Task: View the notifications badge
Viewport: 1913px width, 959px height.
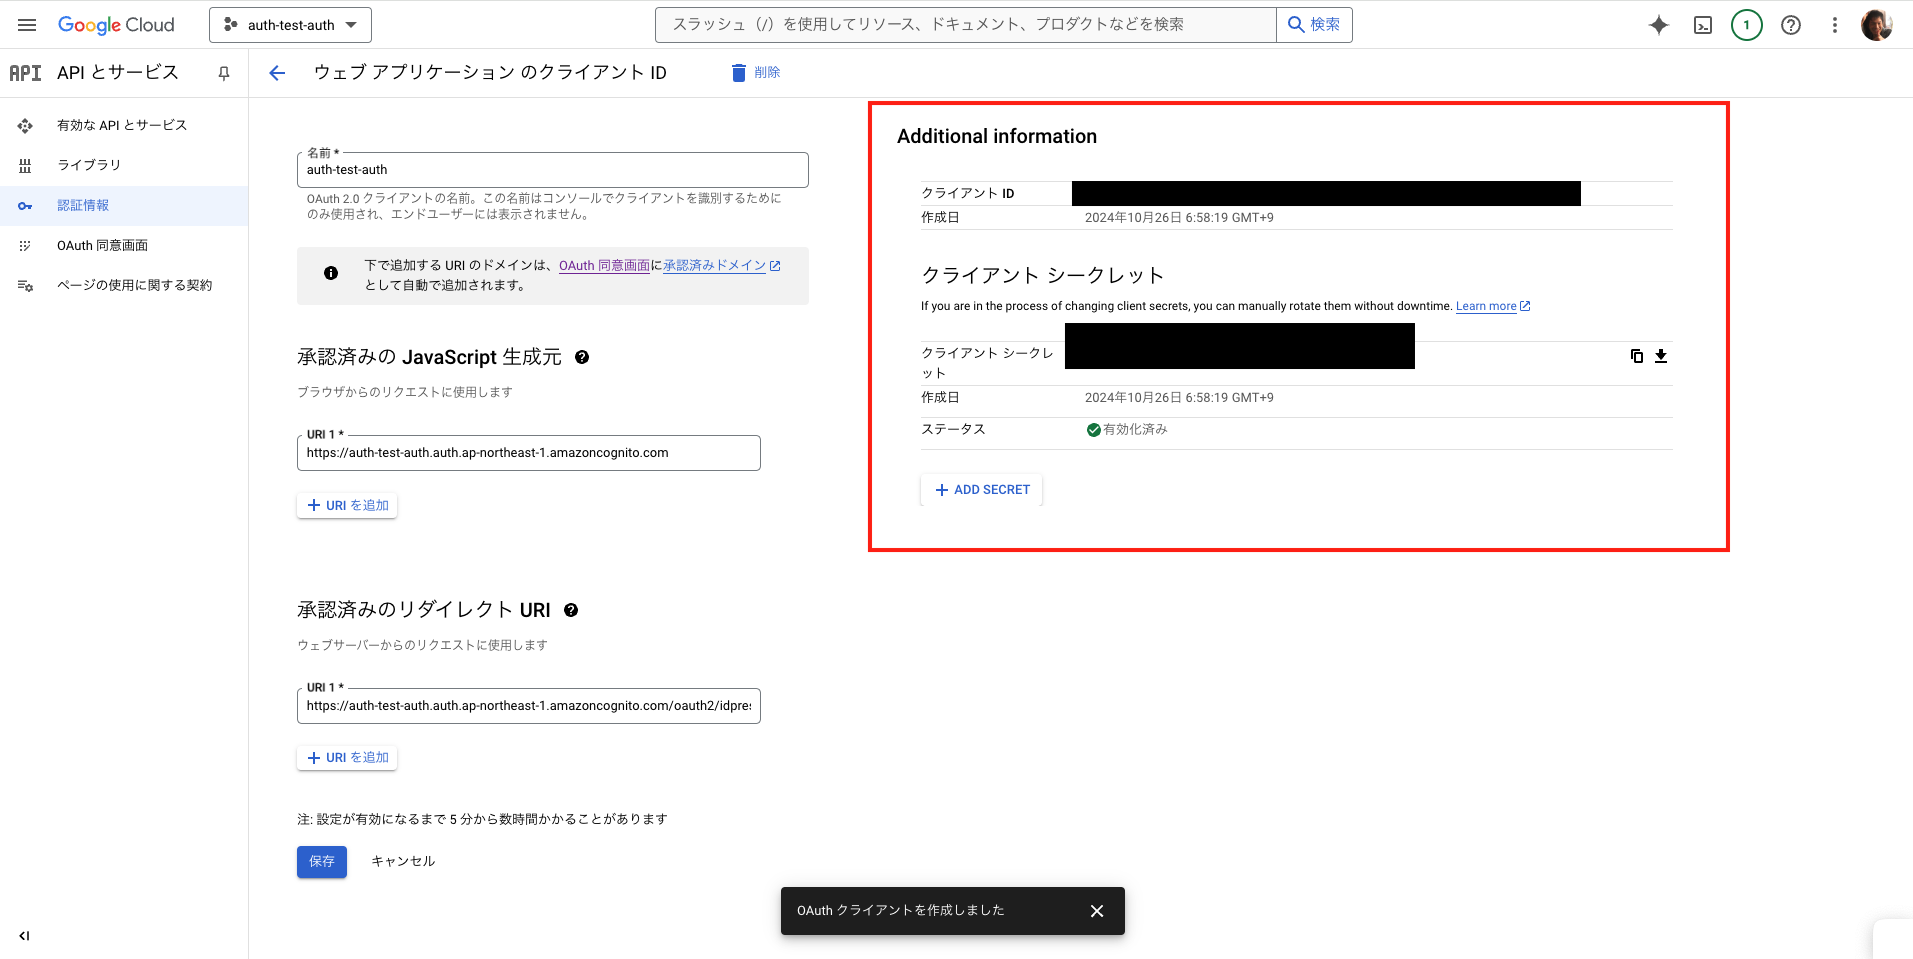Action: pyautogui.click(x=1746, y=24)
